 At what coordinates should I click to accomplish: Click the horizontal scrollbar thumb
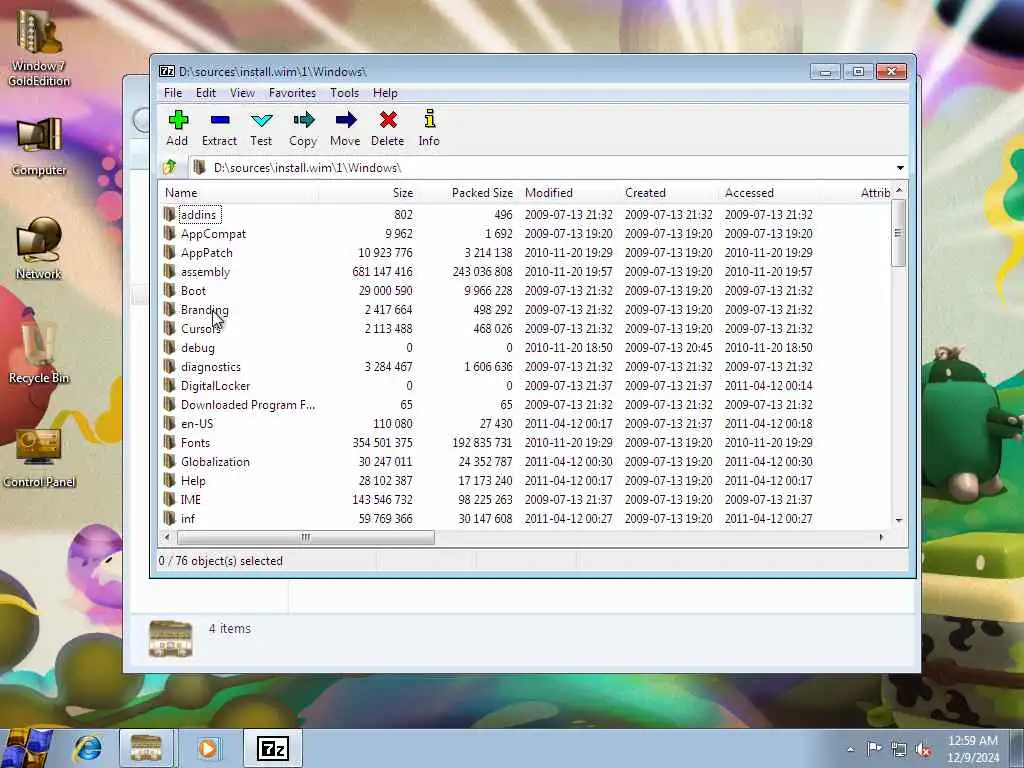306,537
